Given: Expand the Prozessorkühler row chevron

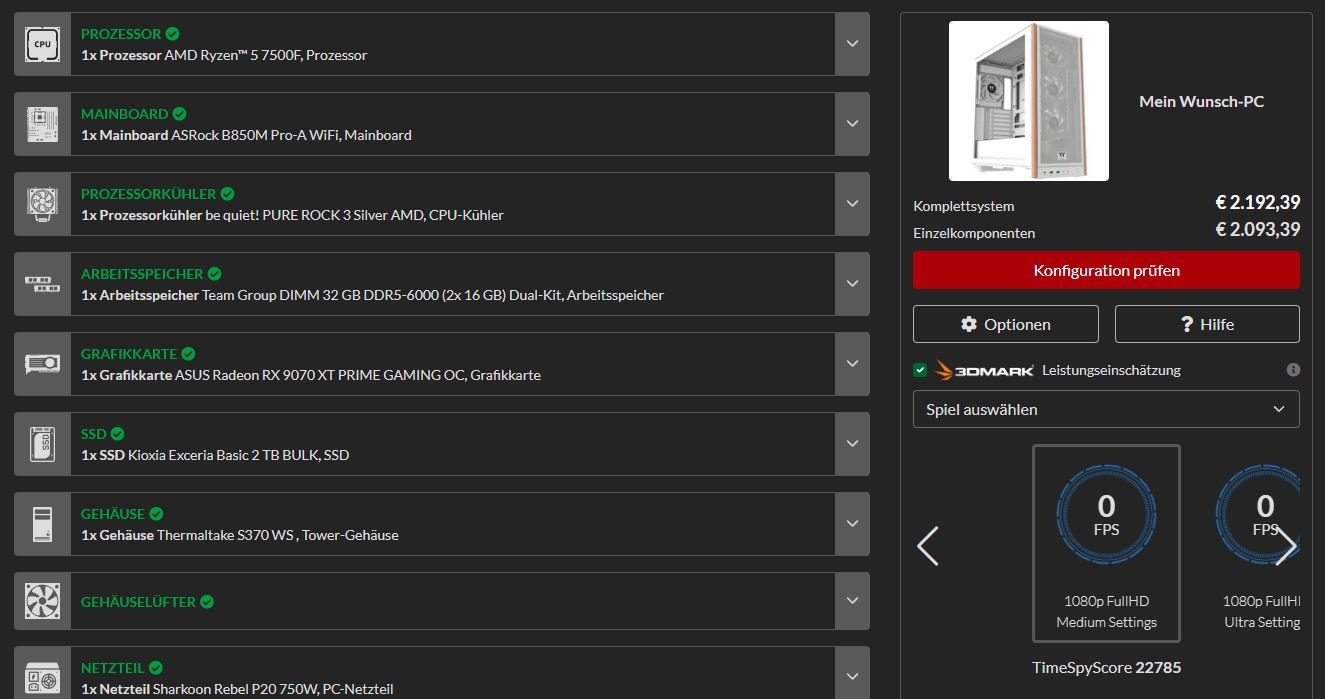Looking at the screenshot, I should [x=852, y=204].
